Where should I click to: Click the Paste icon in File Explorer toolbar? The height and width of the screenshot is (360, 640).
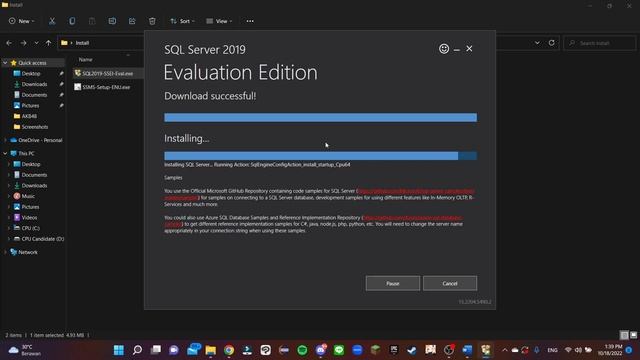(92, 21)
